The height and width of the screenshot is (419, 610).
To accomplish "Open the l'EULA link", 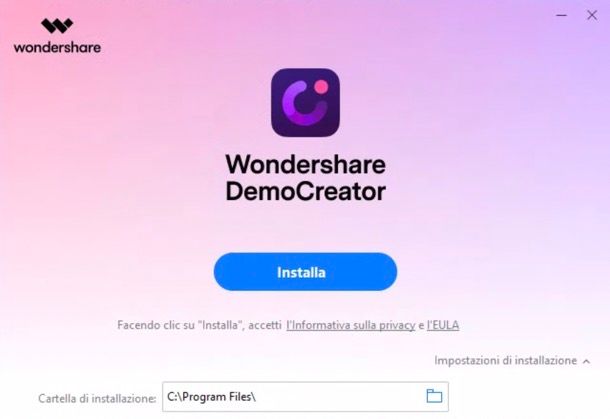I will point(443,325).
